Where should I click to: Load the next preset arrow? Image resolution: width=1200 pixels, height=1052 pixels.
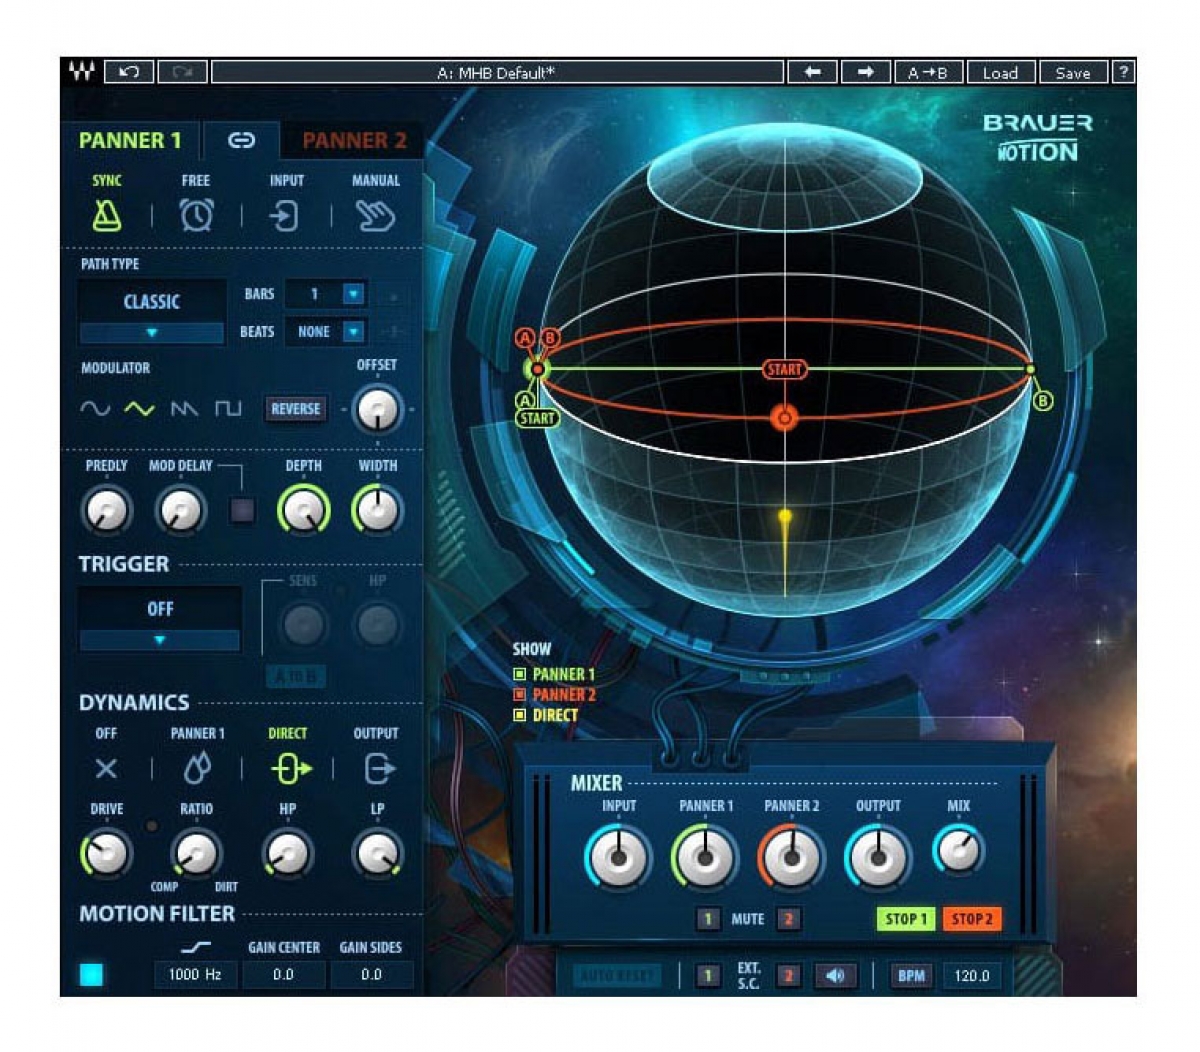[865, 72]
